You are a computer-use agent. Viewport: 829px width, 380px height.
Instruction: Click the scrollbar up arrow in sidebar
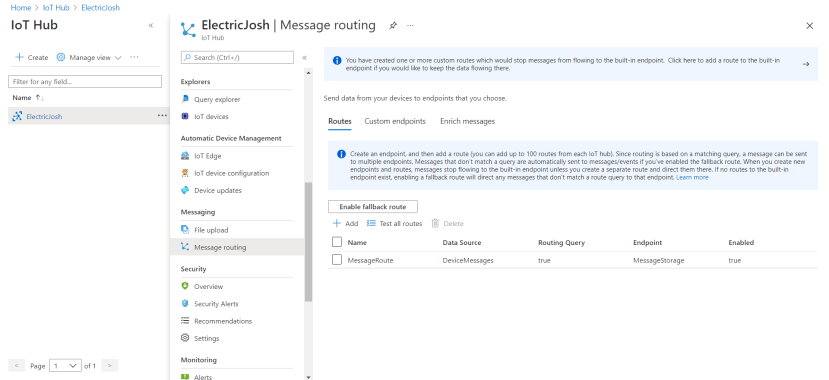click(x=308, y=73)
